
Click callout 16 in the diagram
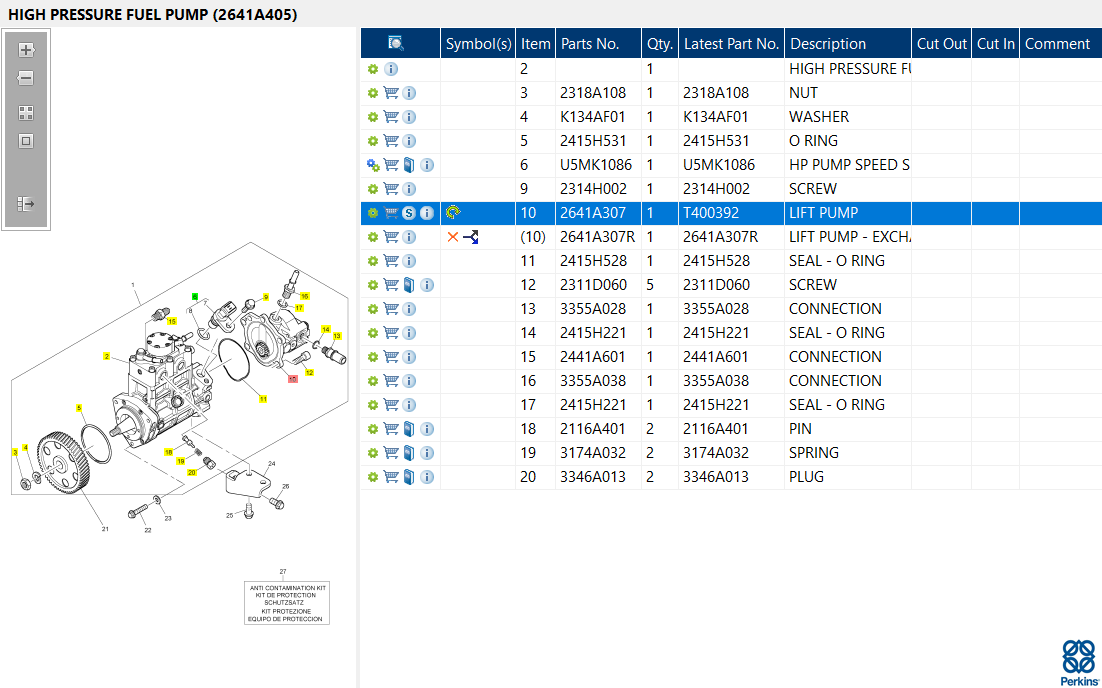tap(305, 297)
